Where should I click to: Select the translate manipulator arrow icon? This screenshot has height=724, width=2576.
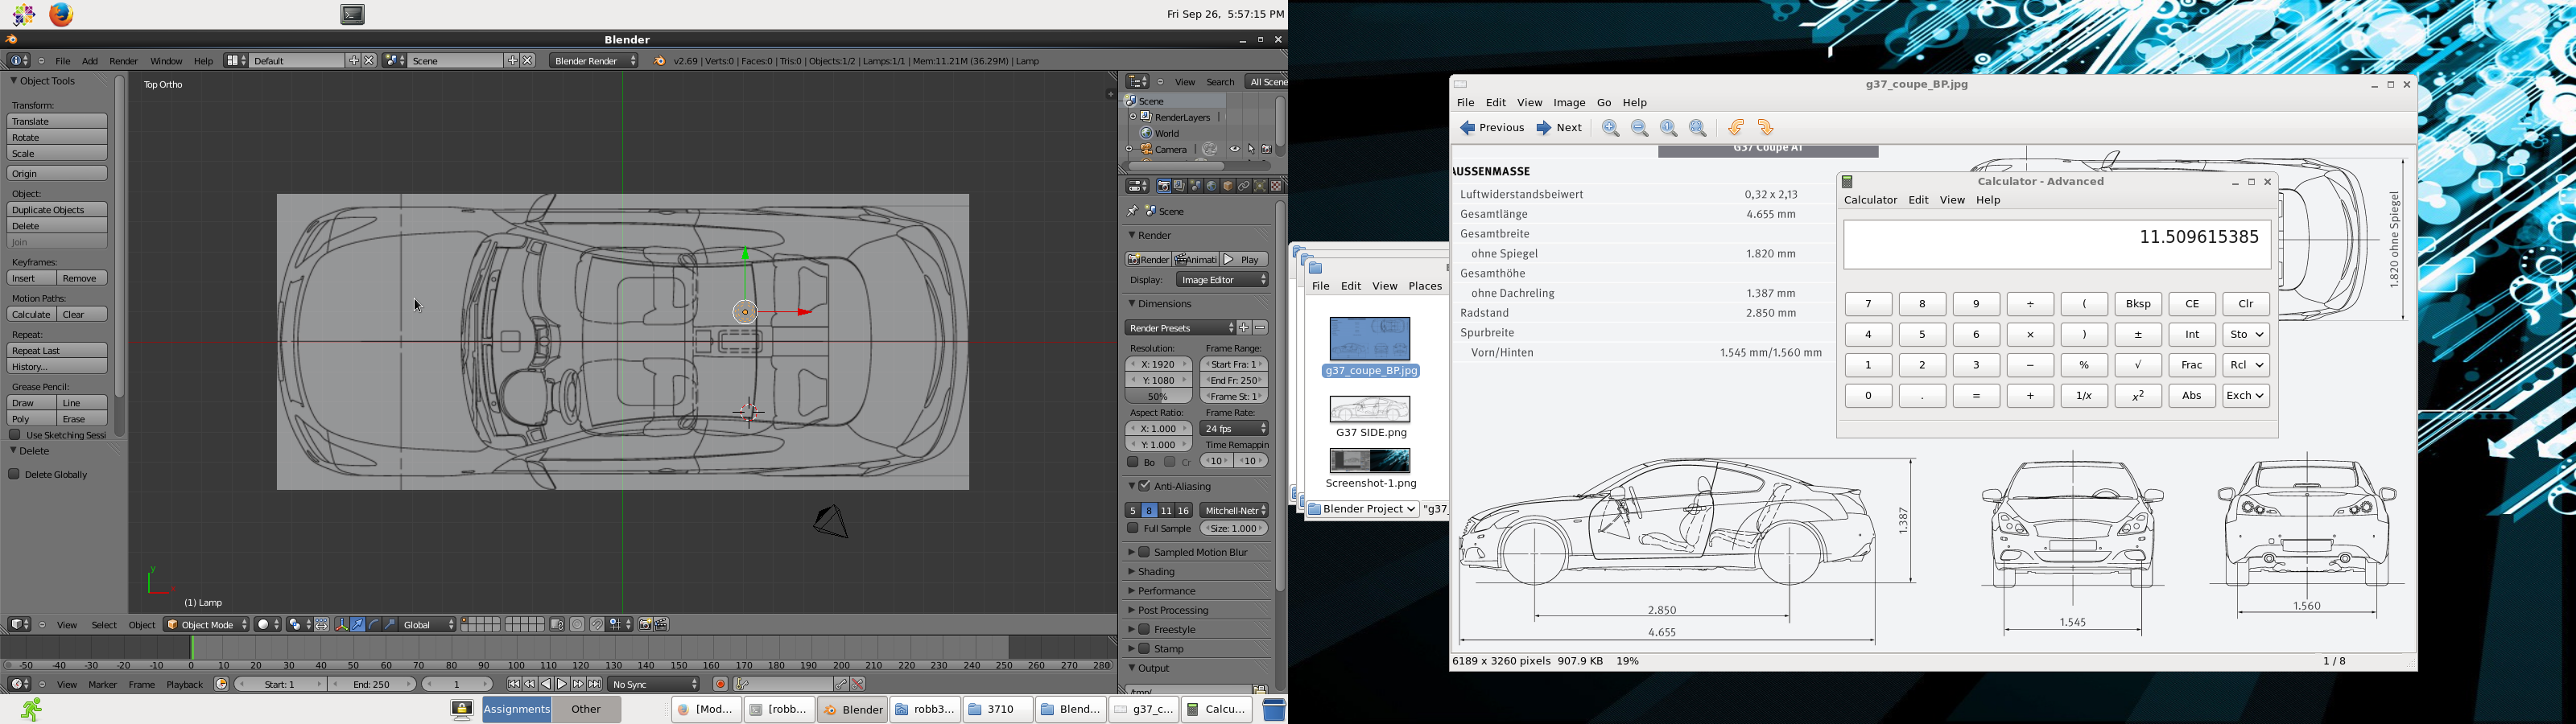click(358, 625)
